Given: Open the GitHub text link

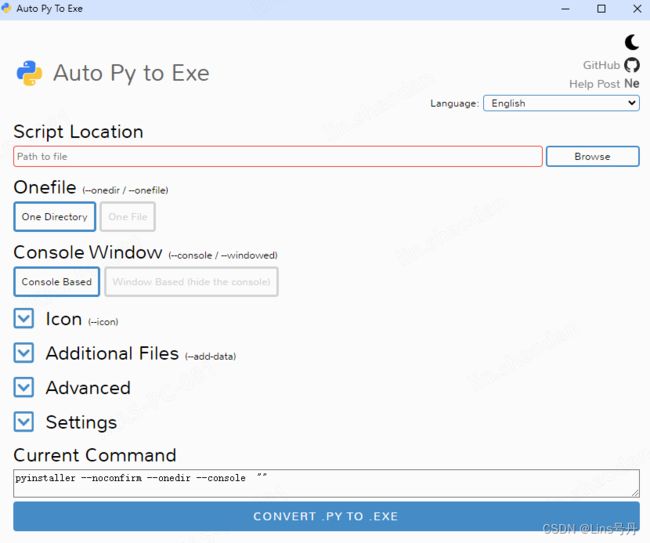Looking at the screenshot, I should 601,65.
